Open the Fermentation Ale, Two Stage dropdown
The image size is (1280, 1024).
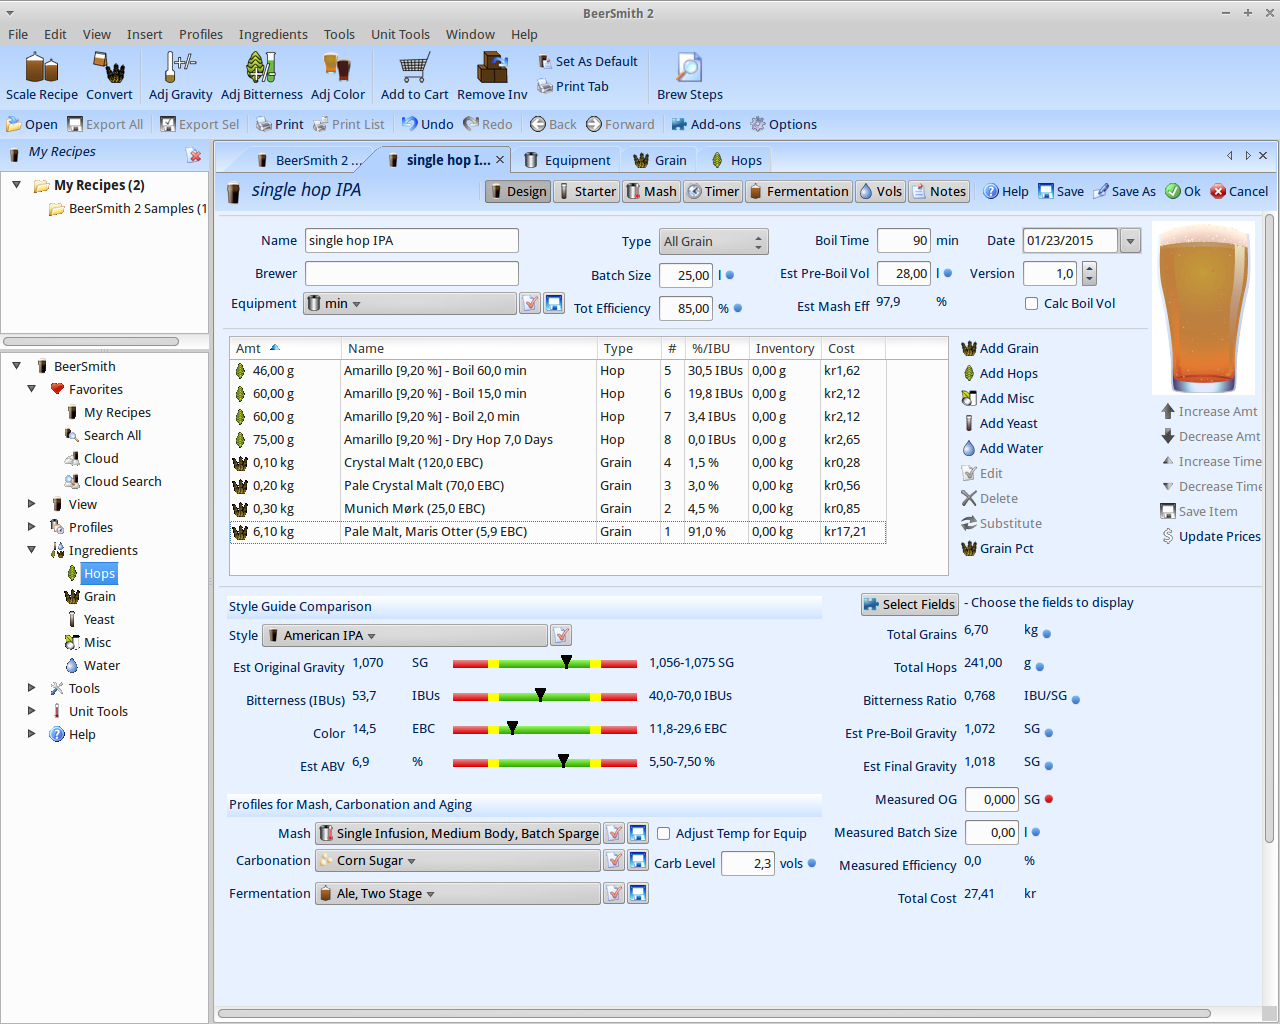[458, 893]
